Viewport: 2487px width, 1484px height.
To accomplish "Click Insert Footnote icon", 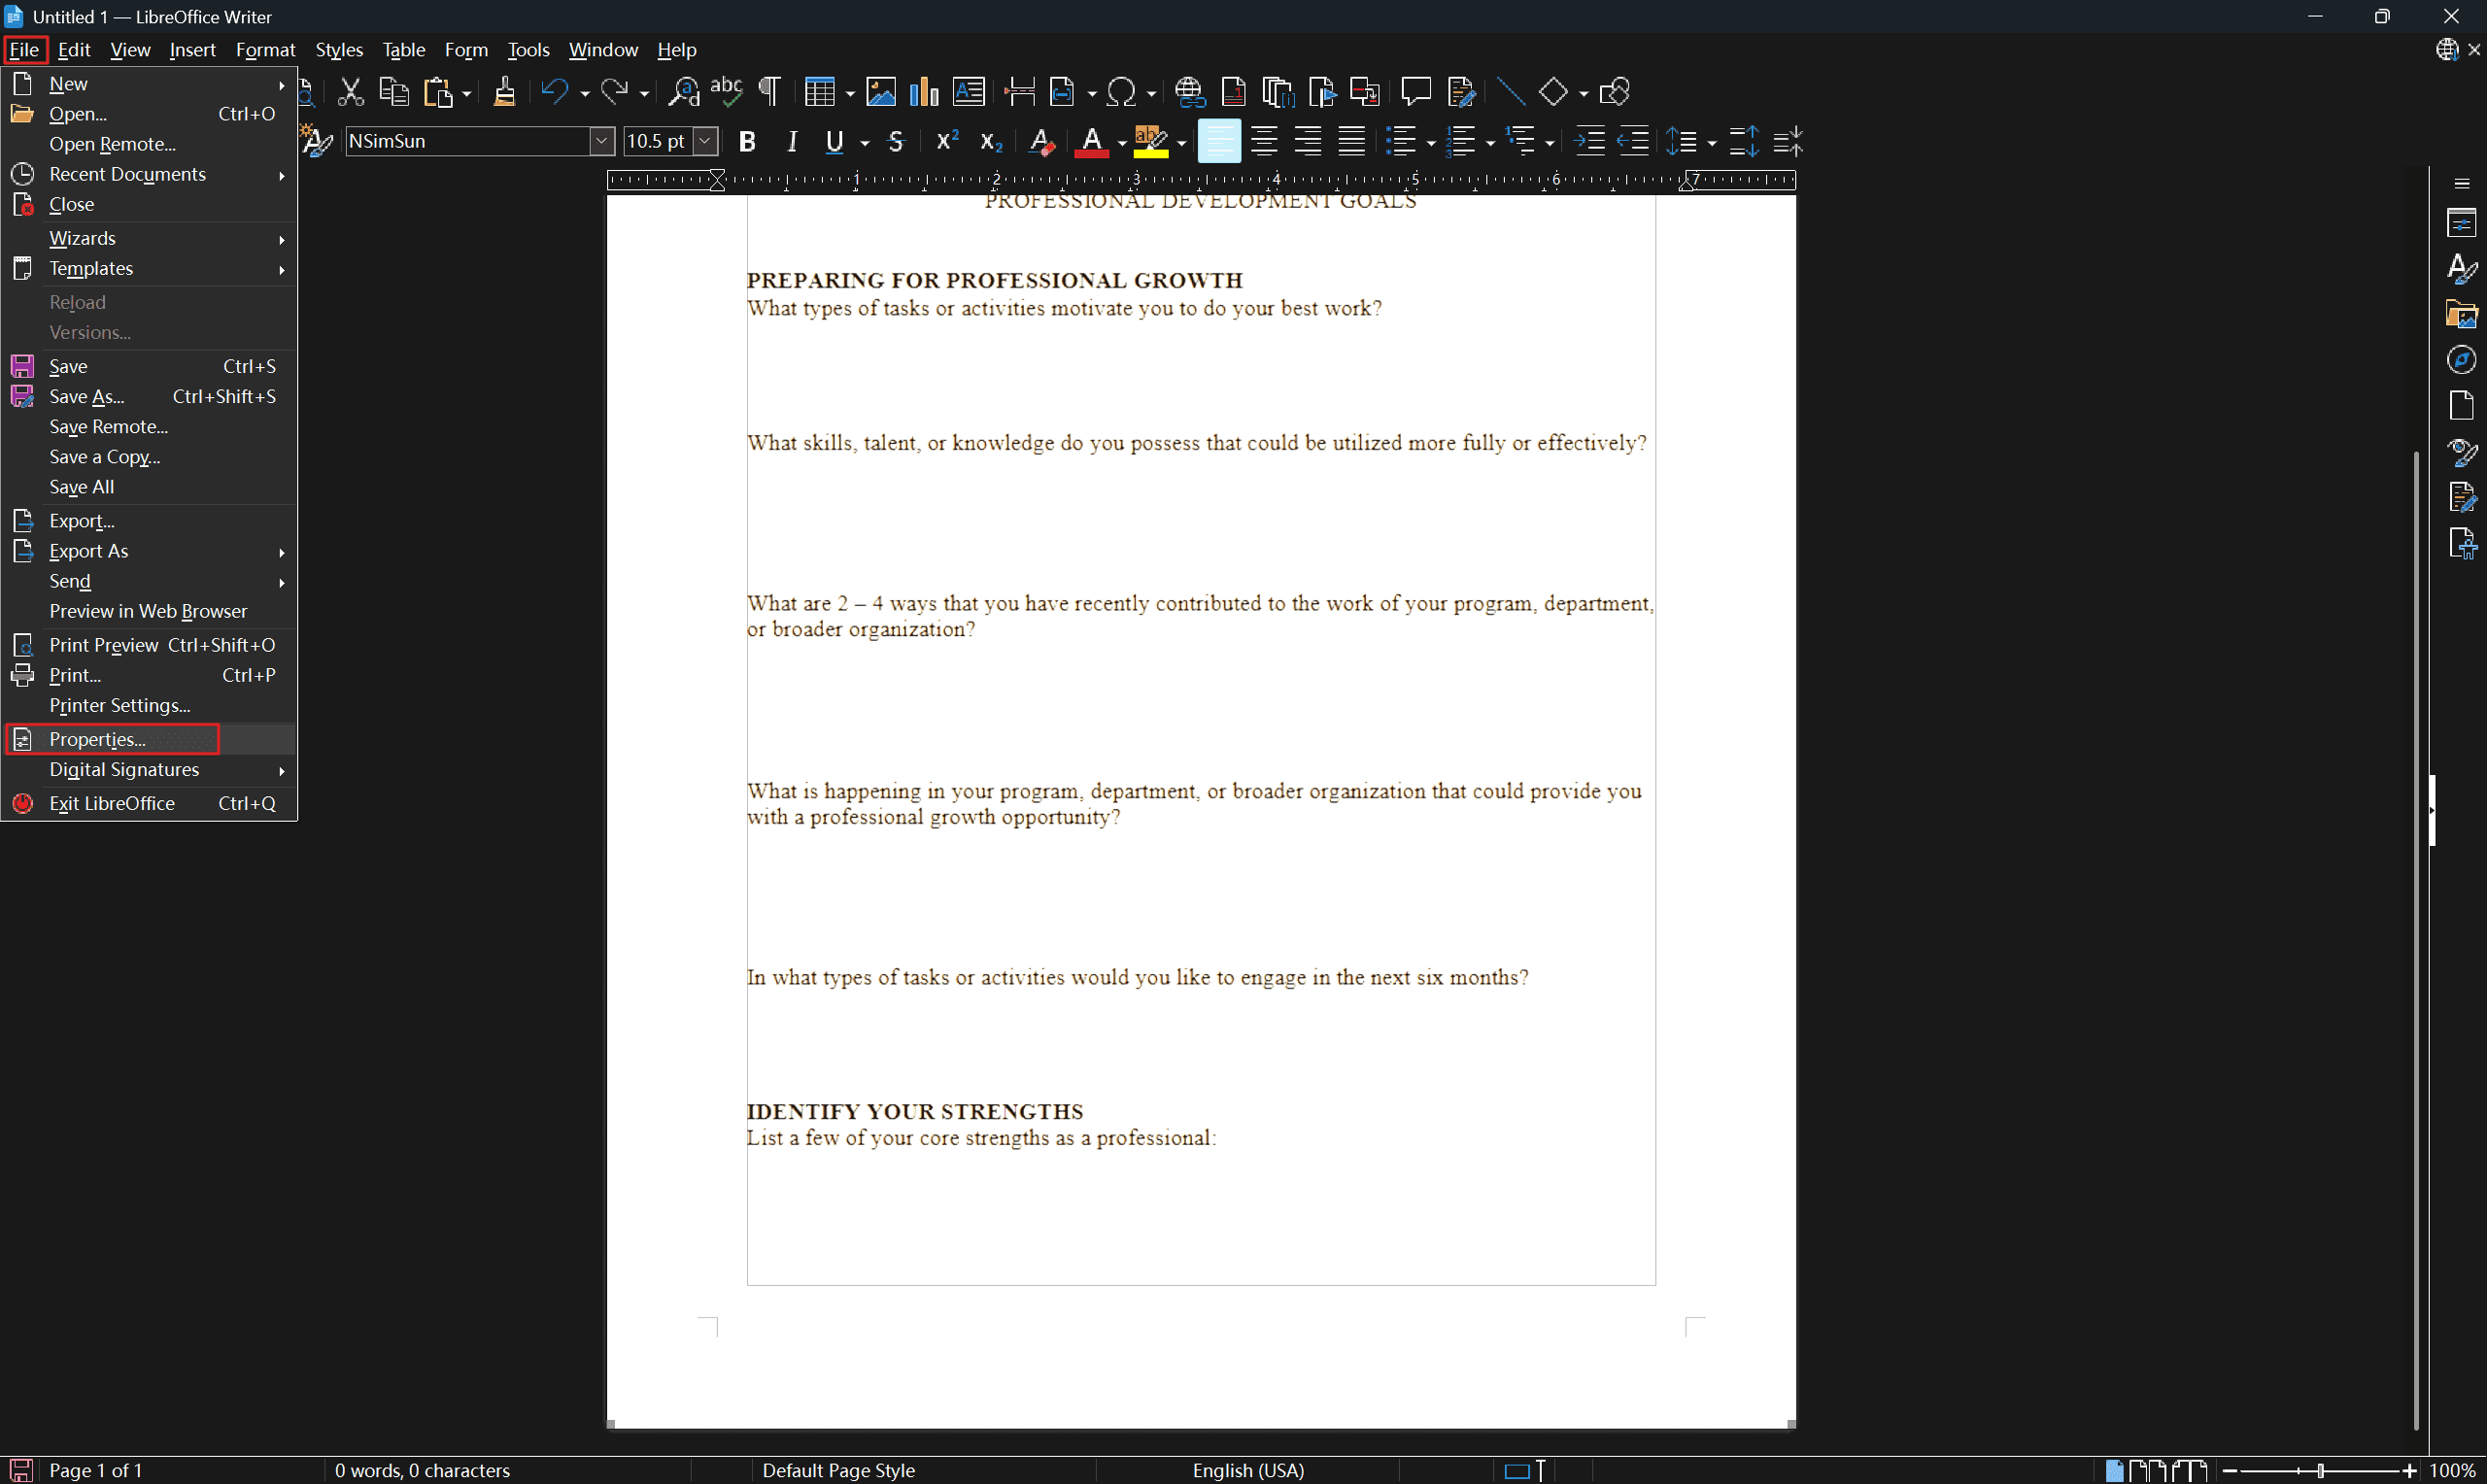I will 1234,92.
